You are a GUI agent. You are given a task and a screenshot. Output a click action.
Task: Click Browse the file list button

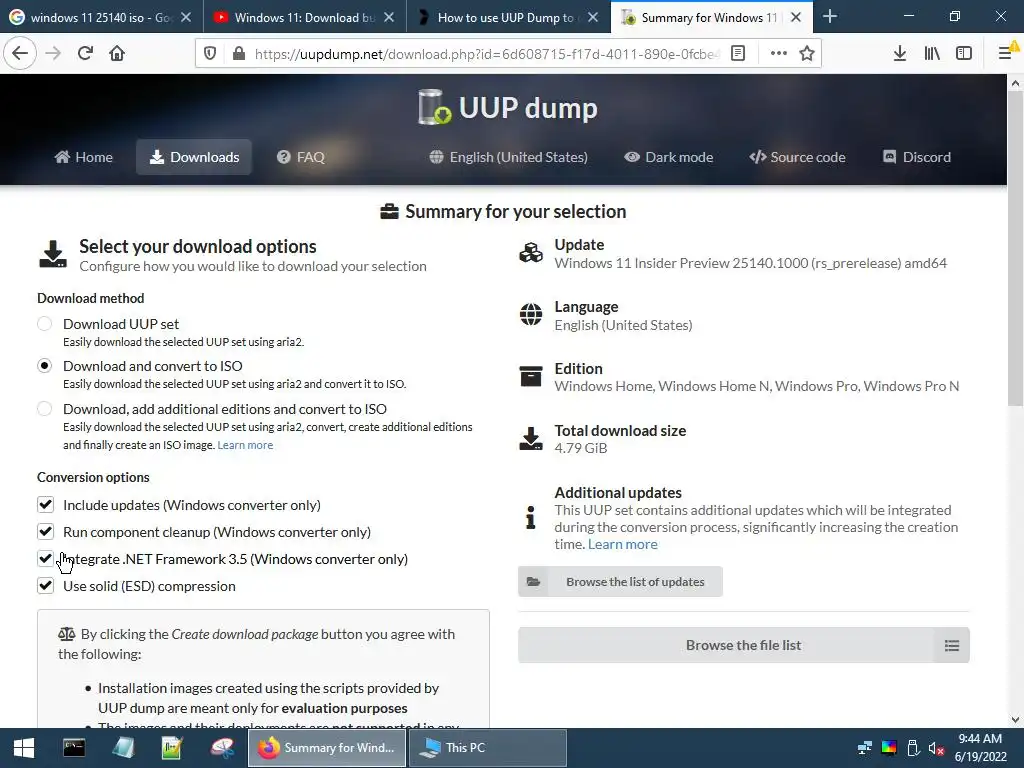point(743,645)
